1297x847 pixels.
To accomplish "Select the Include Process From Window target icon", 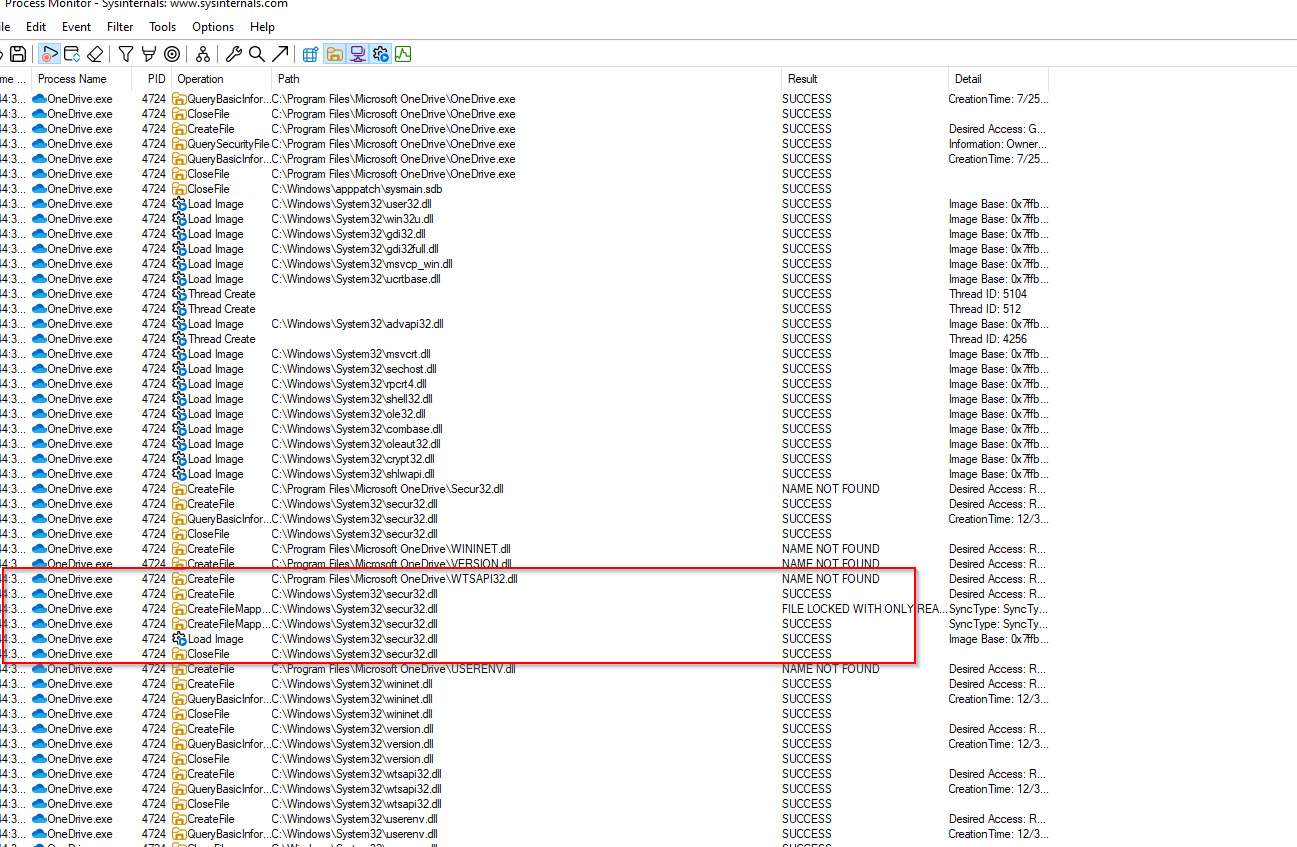I will pyautogui.click(x=172, y=54).
